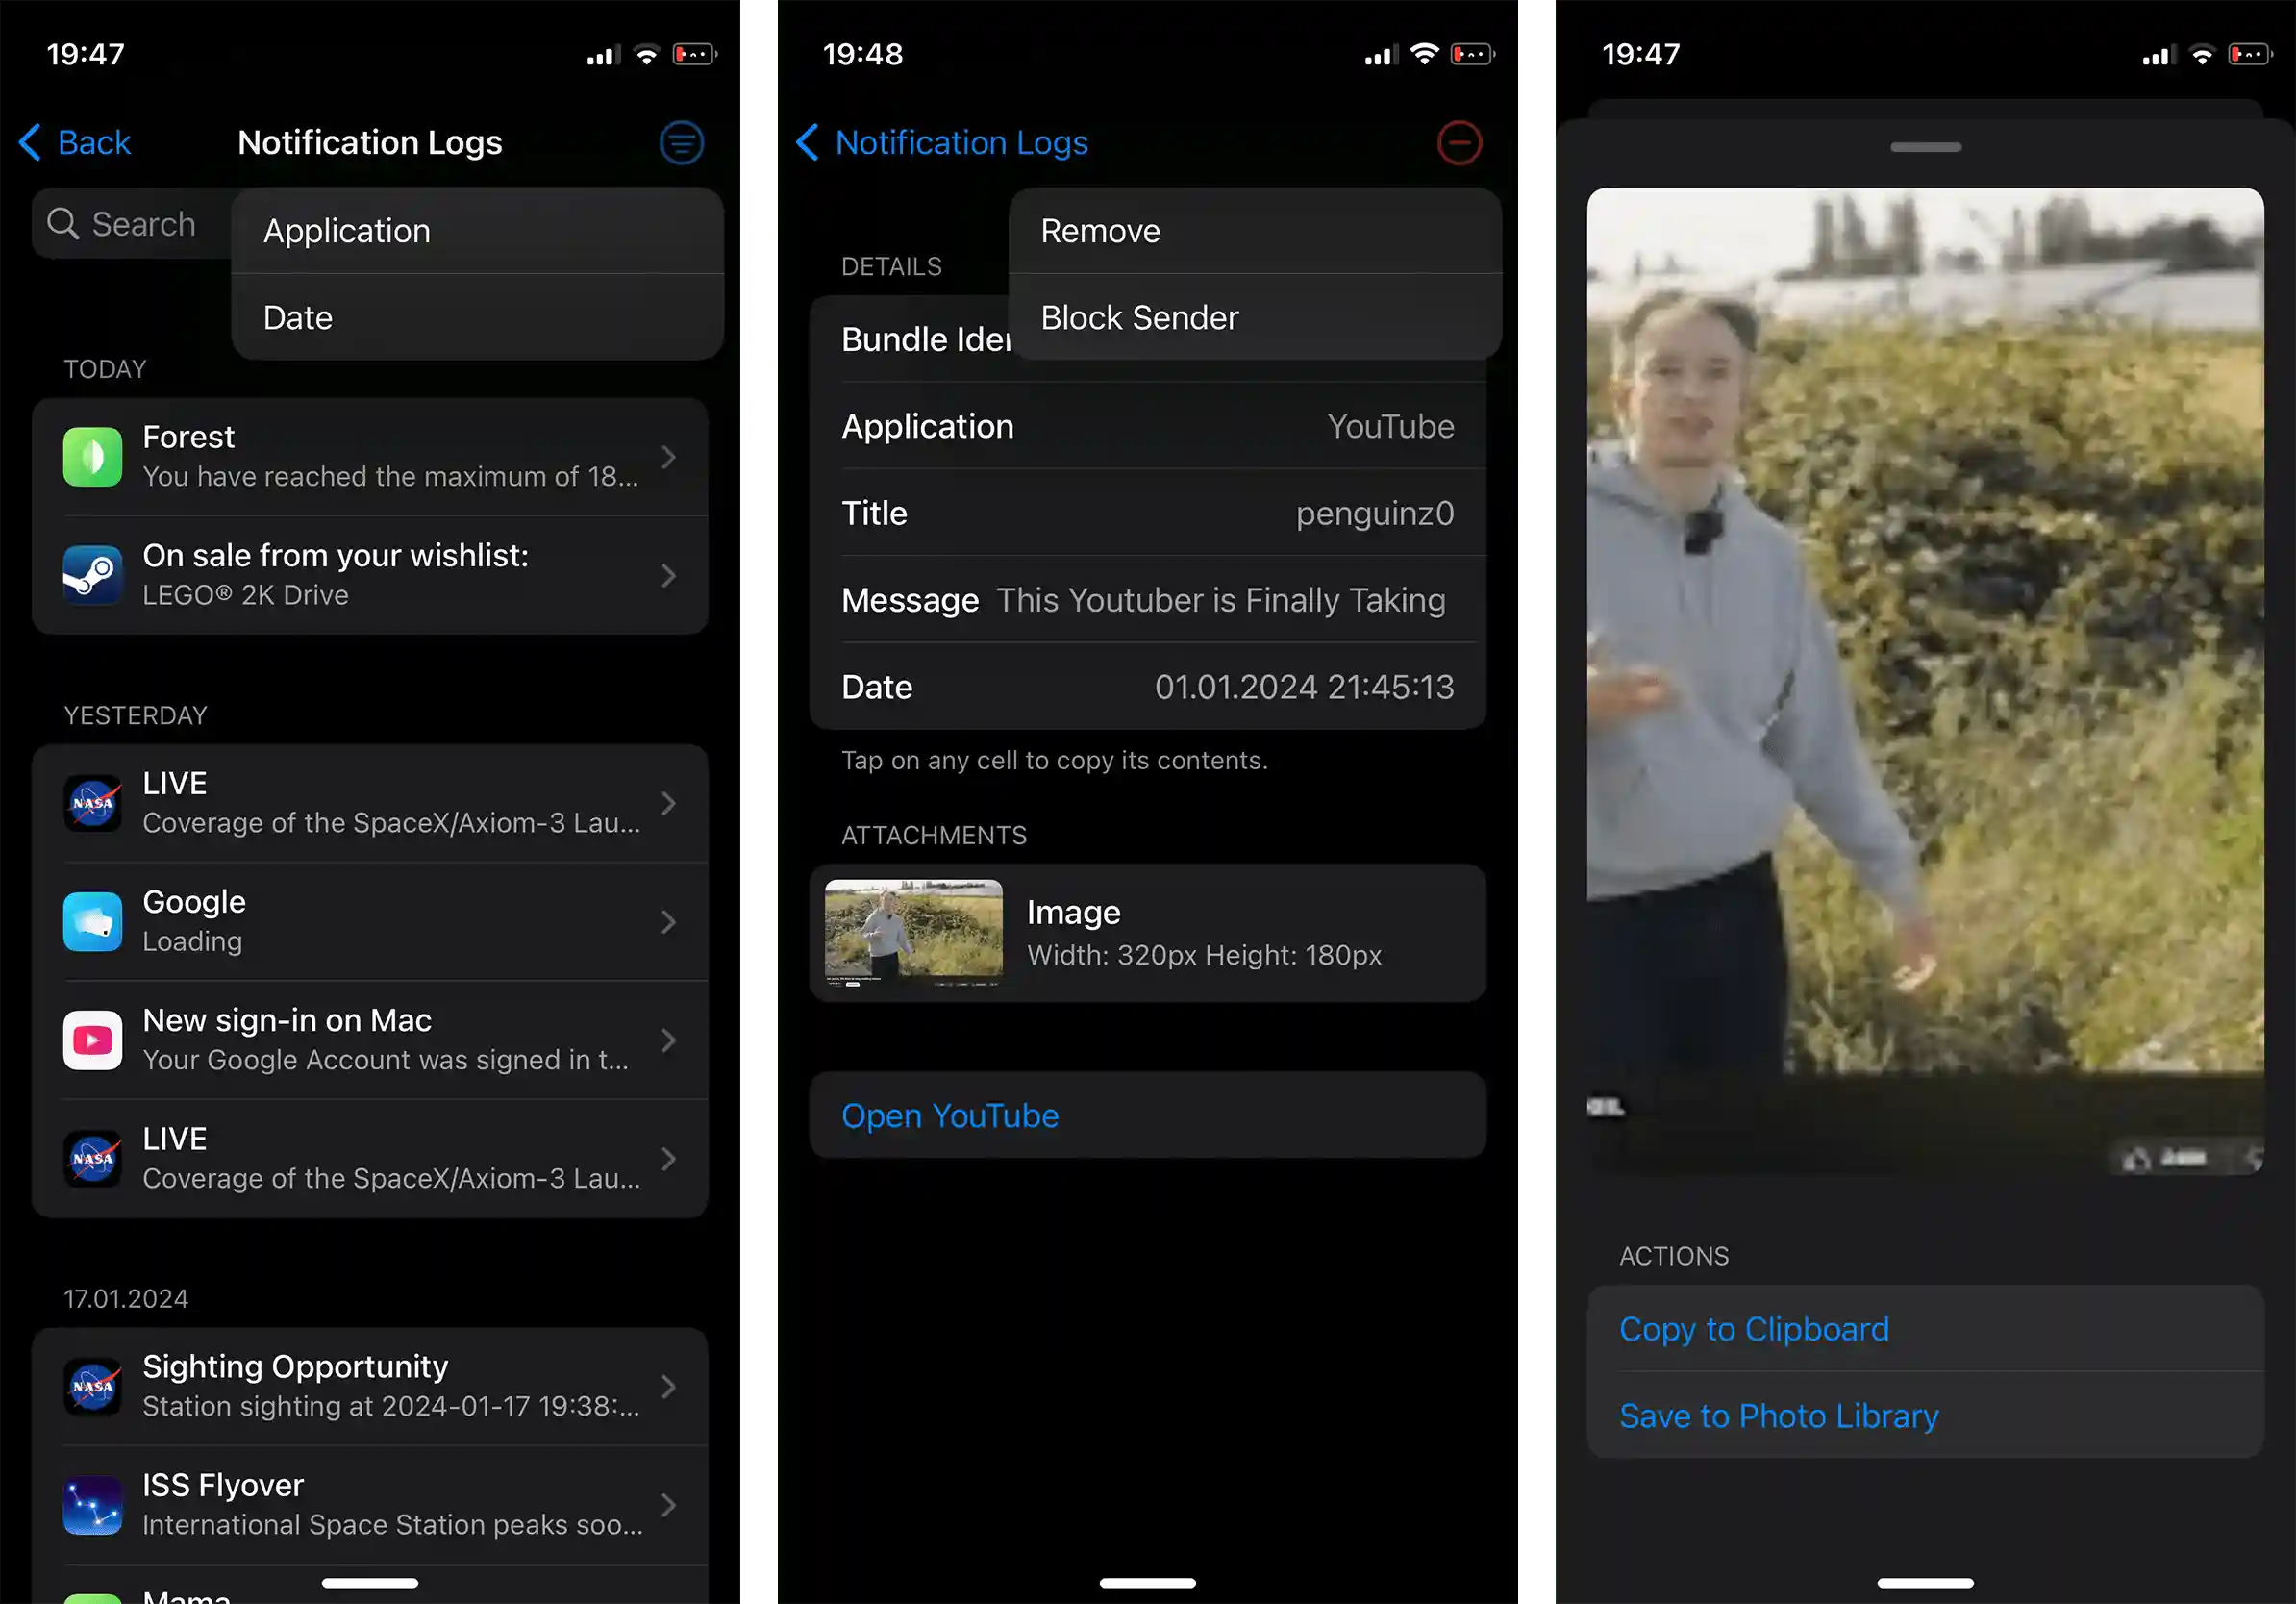Tap Copy to Clipboard

[1754, 1328]
